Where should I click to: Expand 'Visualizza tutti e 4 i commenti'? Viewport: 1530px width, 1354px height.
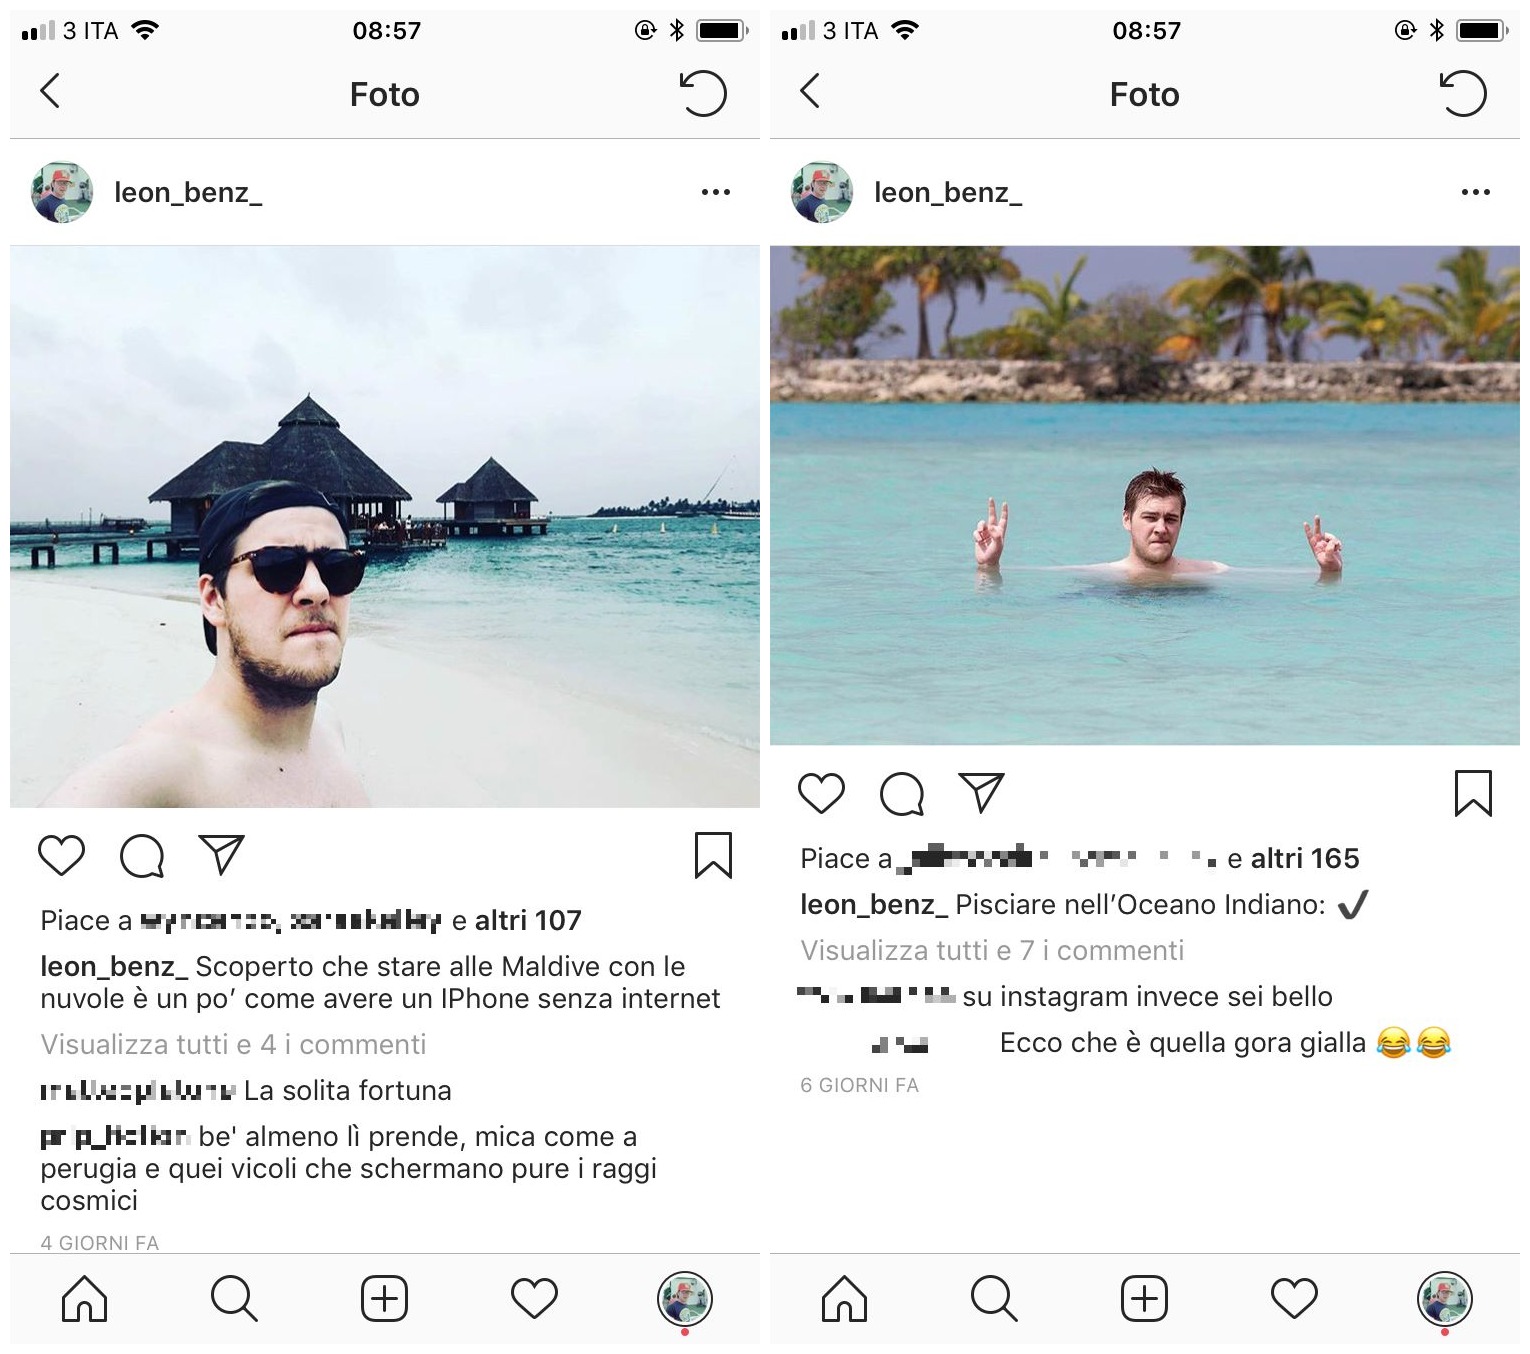point(233,1044)
